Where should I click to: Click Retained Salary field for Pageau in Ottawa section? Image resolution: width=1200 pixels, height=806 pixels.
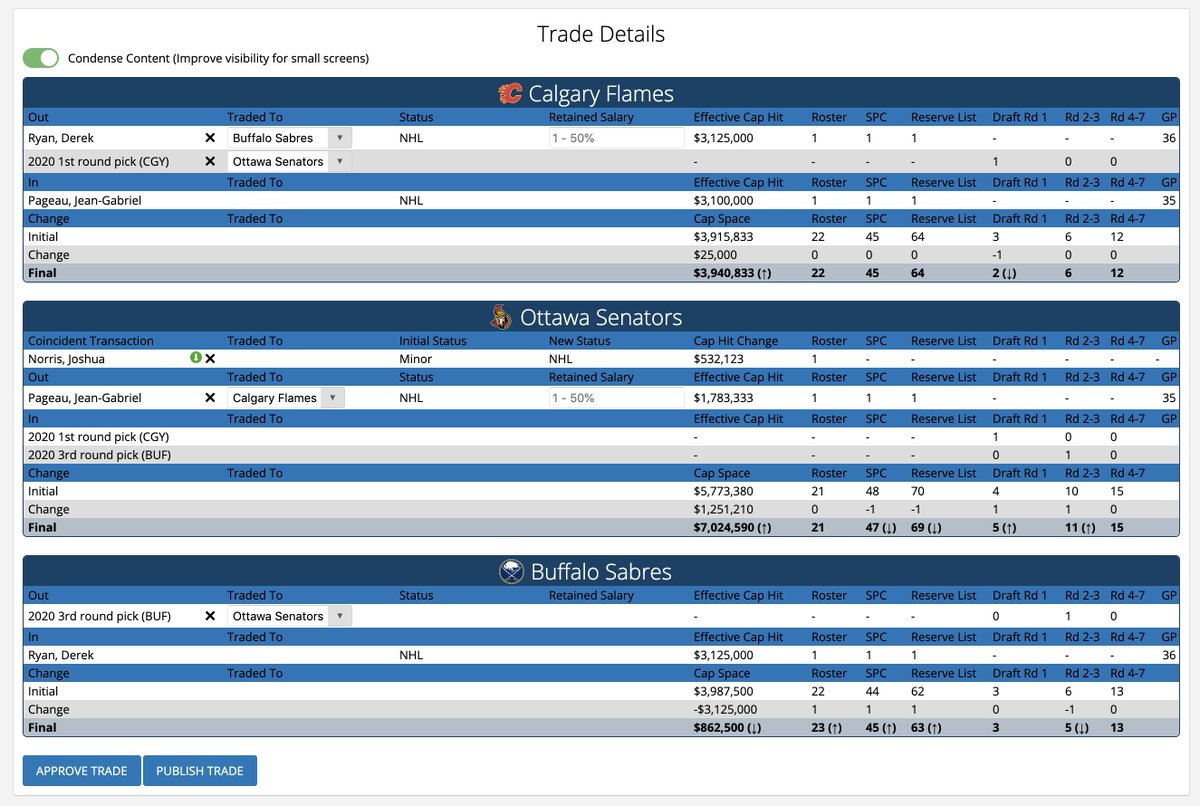click(x=615, y=398)
